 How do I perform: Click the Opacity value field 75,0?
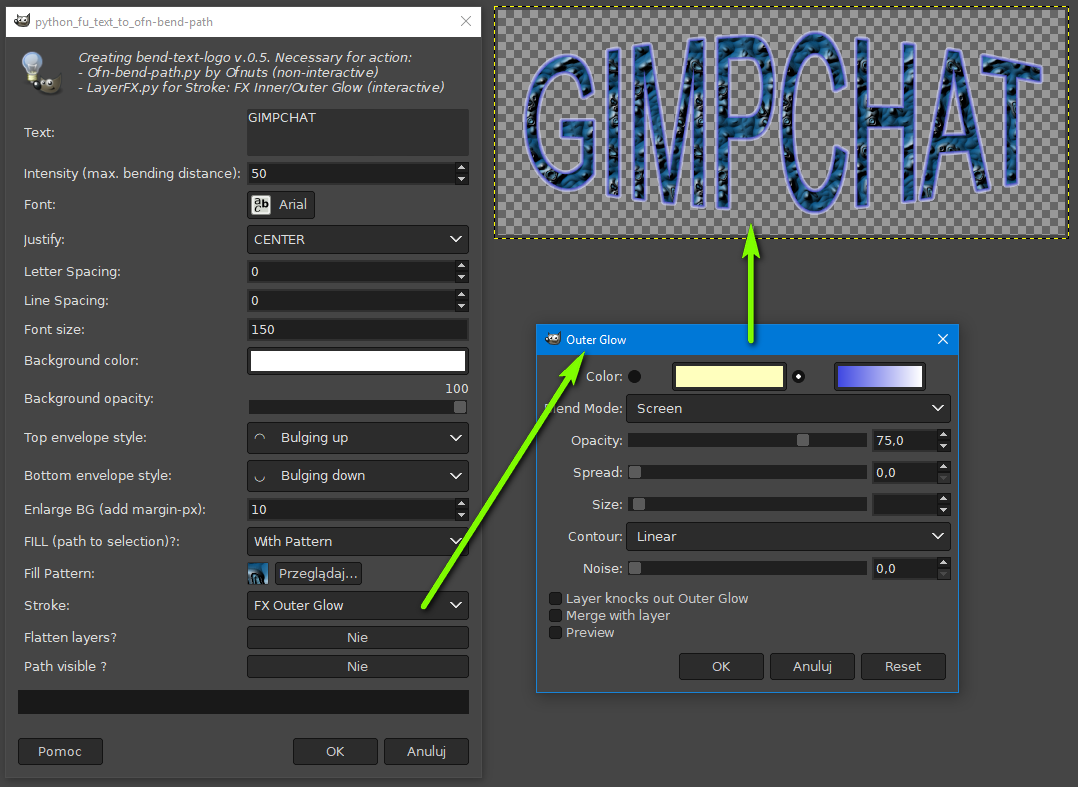(x=905, y=440)
